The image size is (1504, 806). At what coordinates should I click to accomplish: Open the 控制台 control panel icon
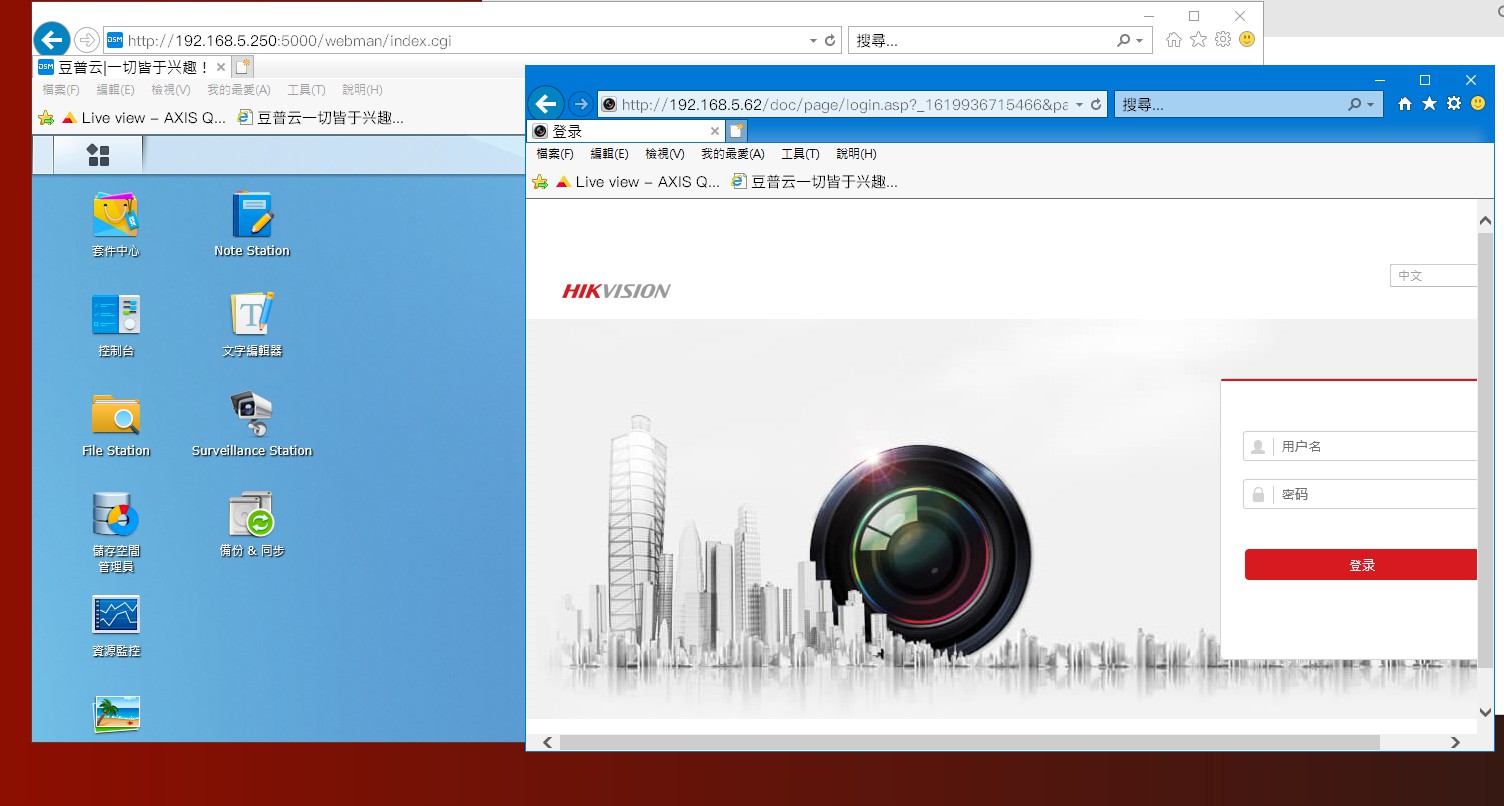tap(116, 315)
